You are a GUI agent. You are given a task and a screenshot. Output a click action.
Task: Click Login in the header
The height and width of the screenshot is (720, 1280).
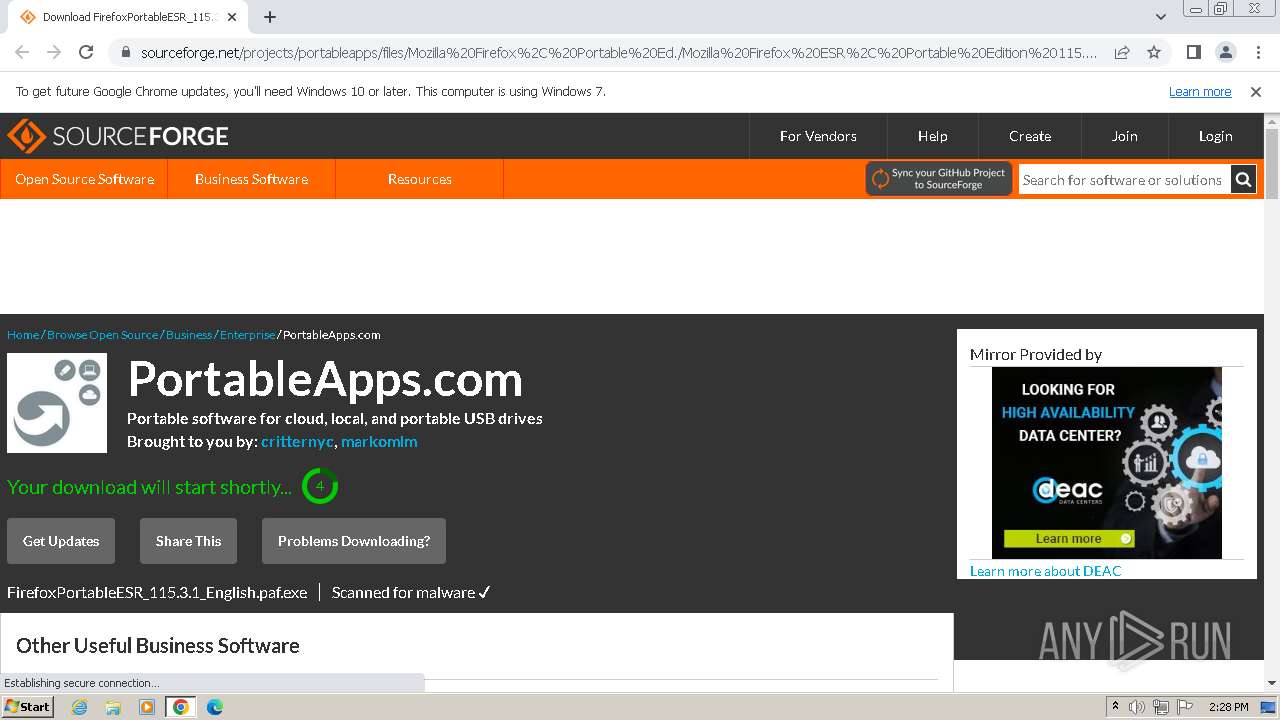1215,136
